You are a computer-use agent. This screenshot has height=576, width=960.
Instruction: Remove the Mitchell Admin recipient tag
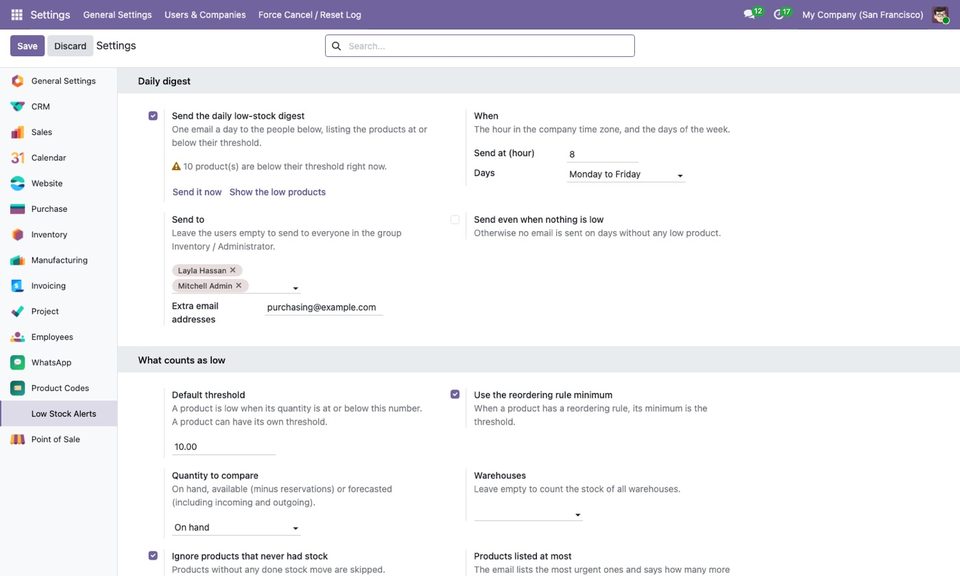click(239, 285)
